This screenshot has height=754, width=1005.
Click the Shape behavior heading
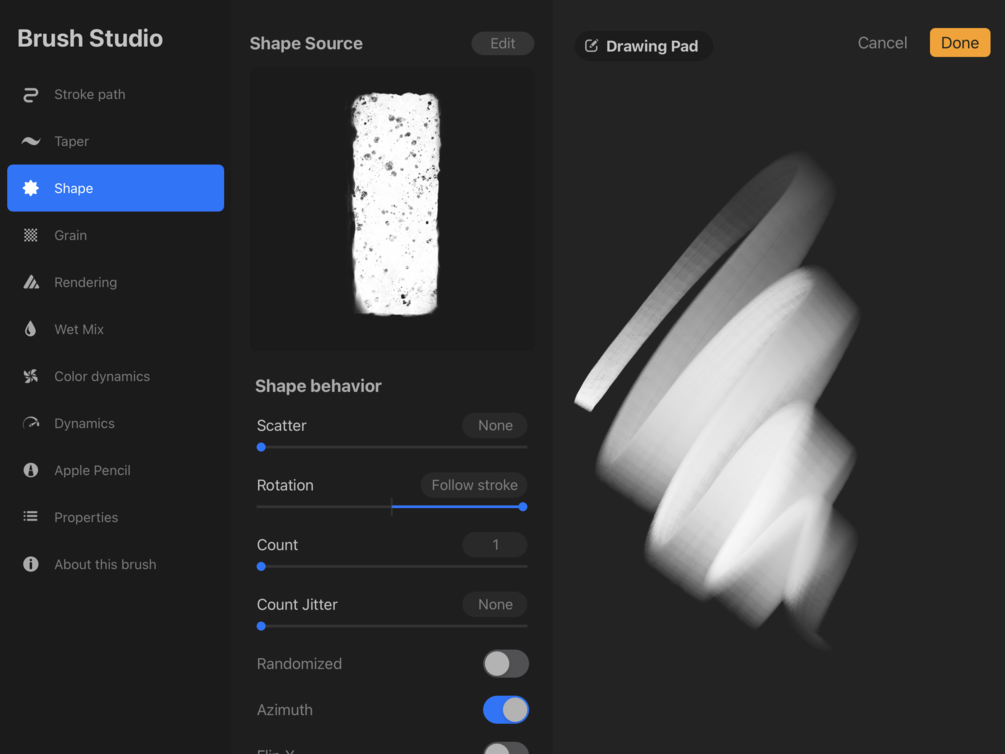[x=318, y=386]
